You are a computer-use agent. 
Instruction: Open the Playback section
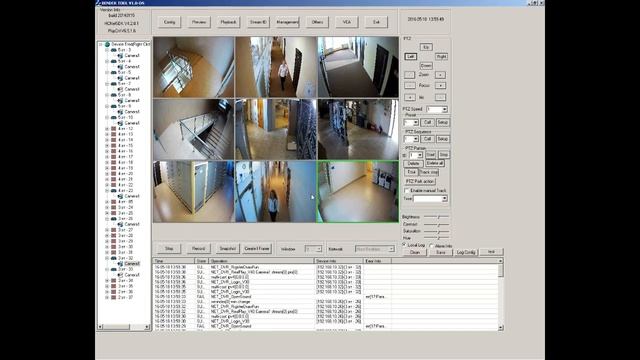(x=229, y=22)
